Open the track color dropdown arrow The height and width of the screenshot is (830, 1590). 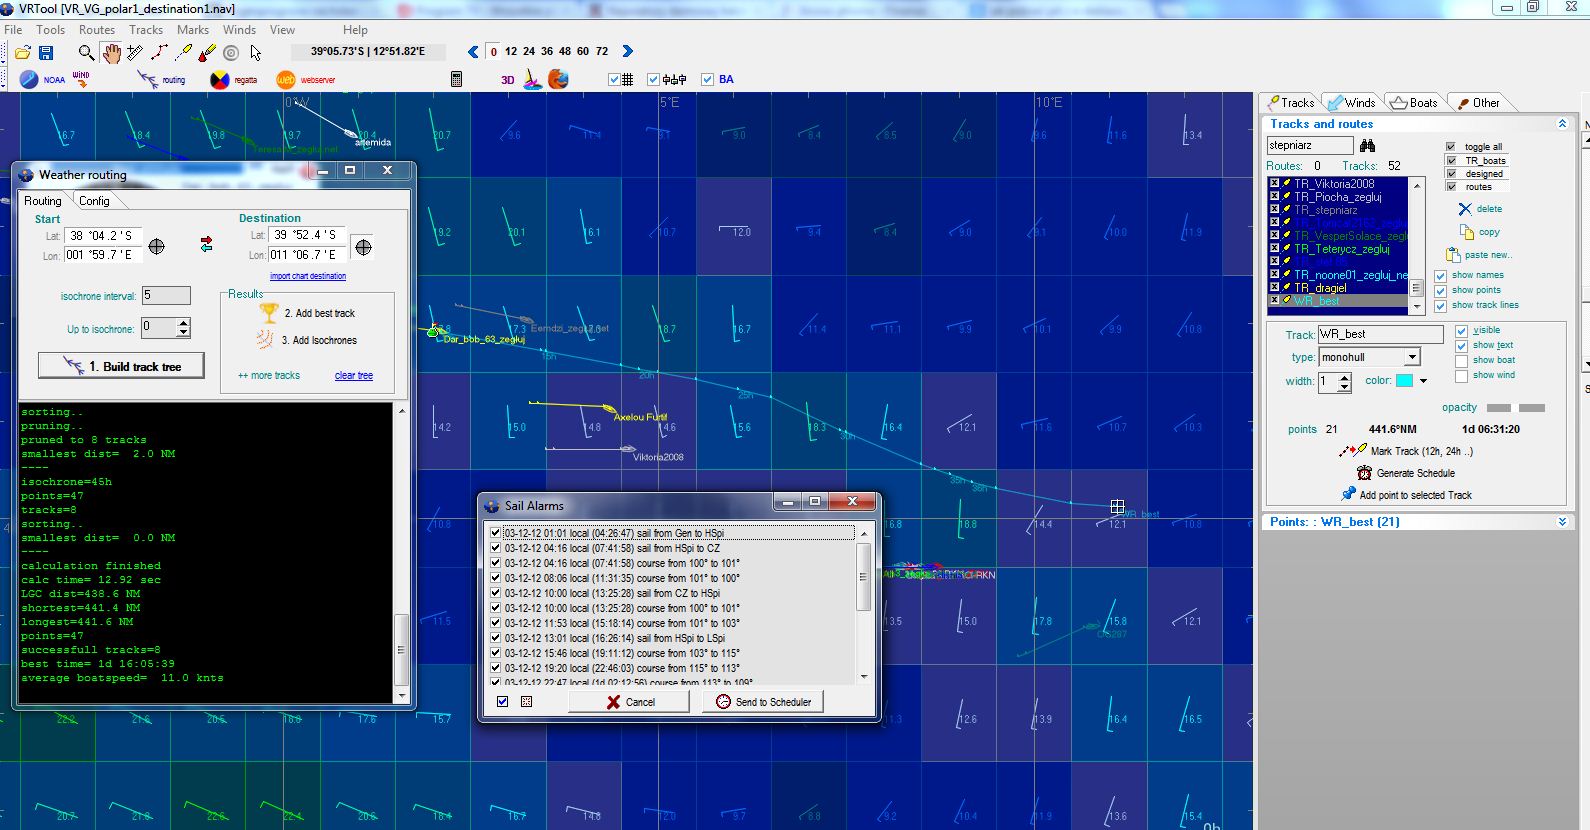(1423, 381)
